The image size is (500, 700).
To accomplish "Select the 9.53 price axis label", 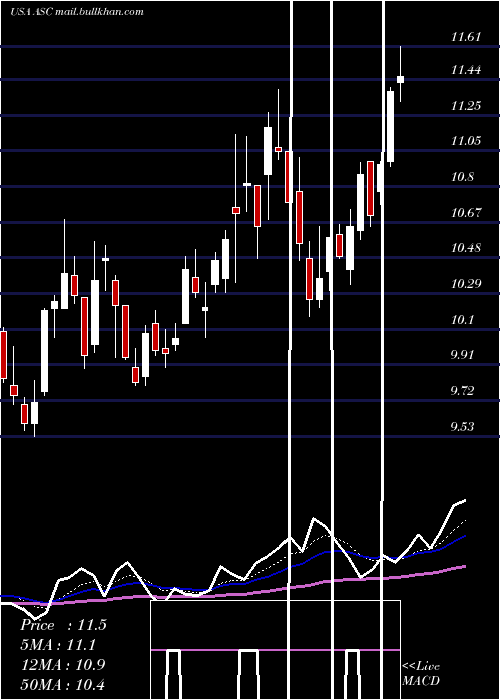I will [x=462, y=427].
